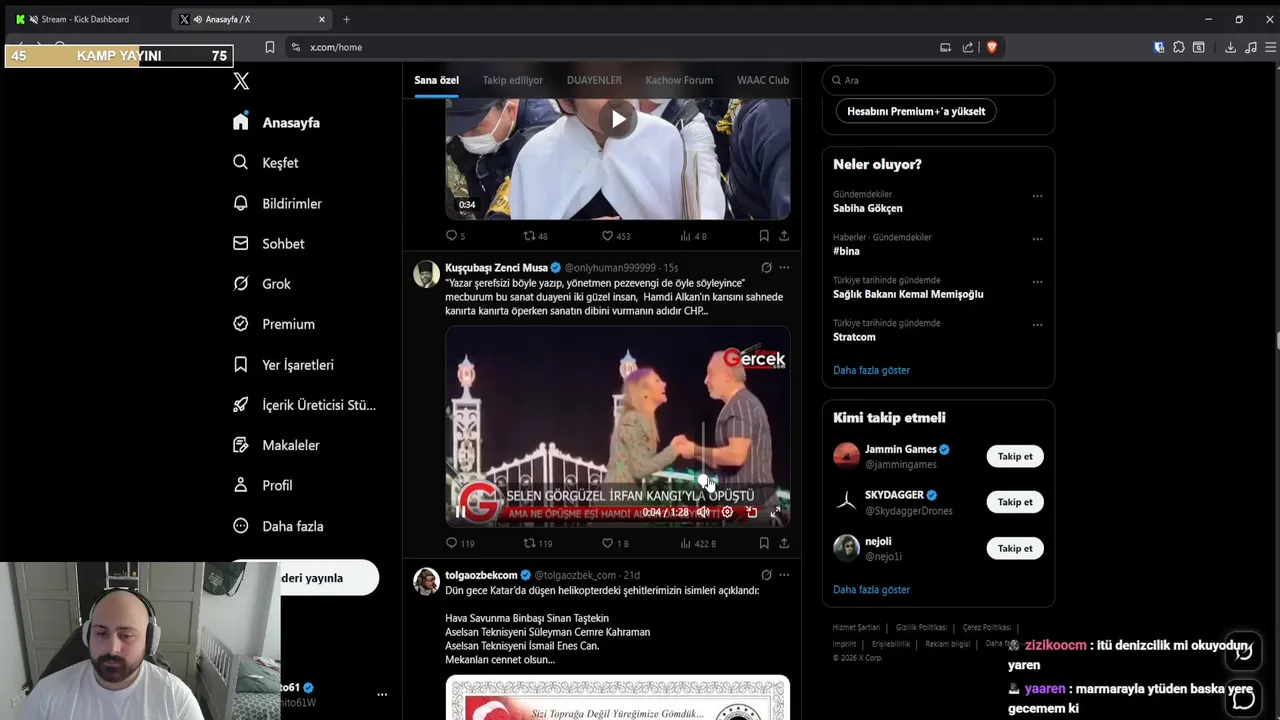
Task: Show more trends via Daha fazla göster
Action: tap(871, 370)
